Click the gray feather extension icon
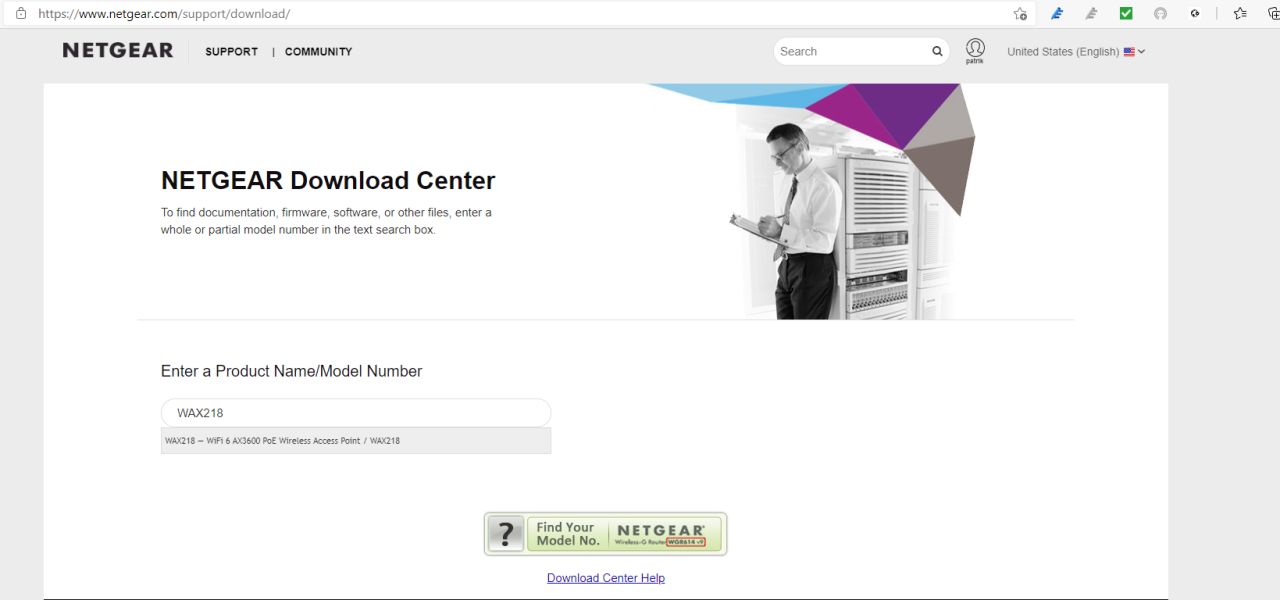The width and height of the screenshot is (1280, 600). click(x=1092, y=14)
